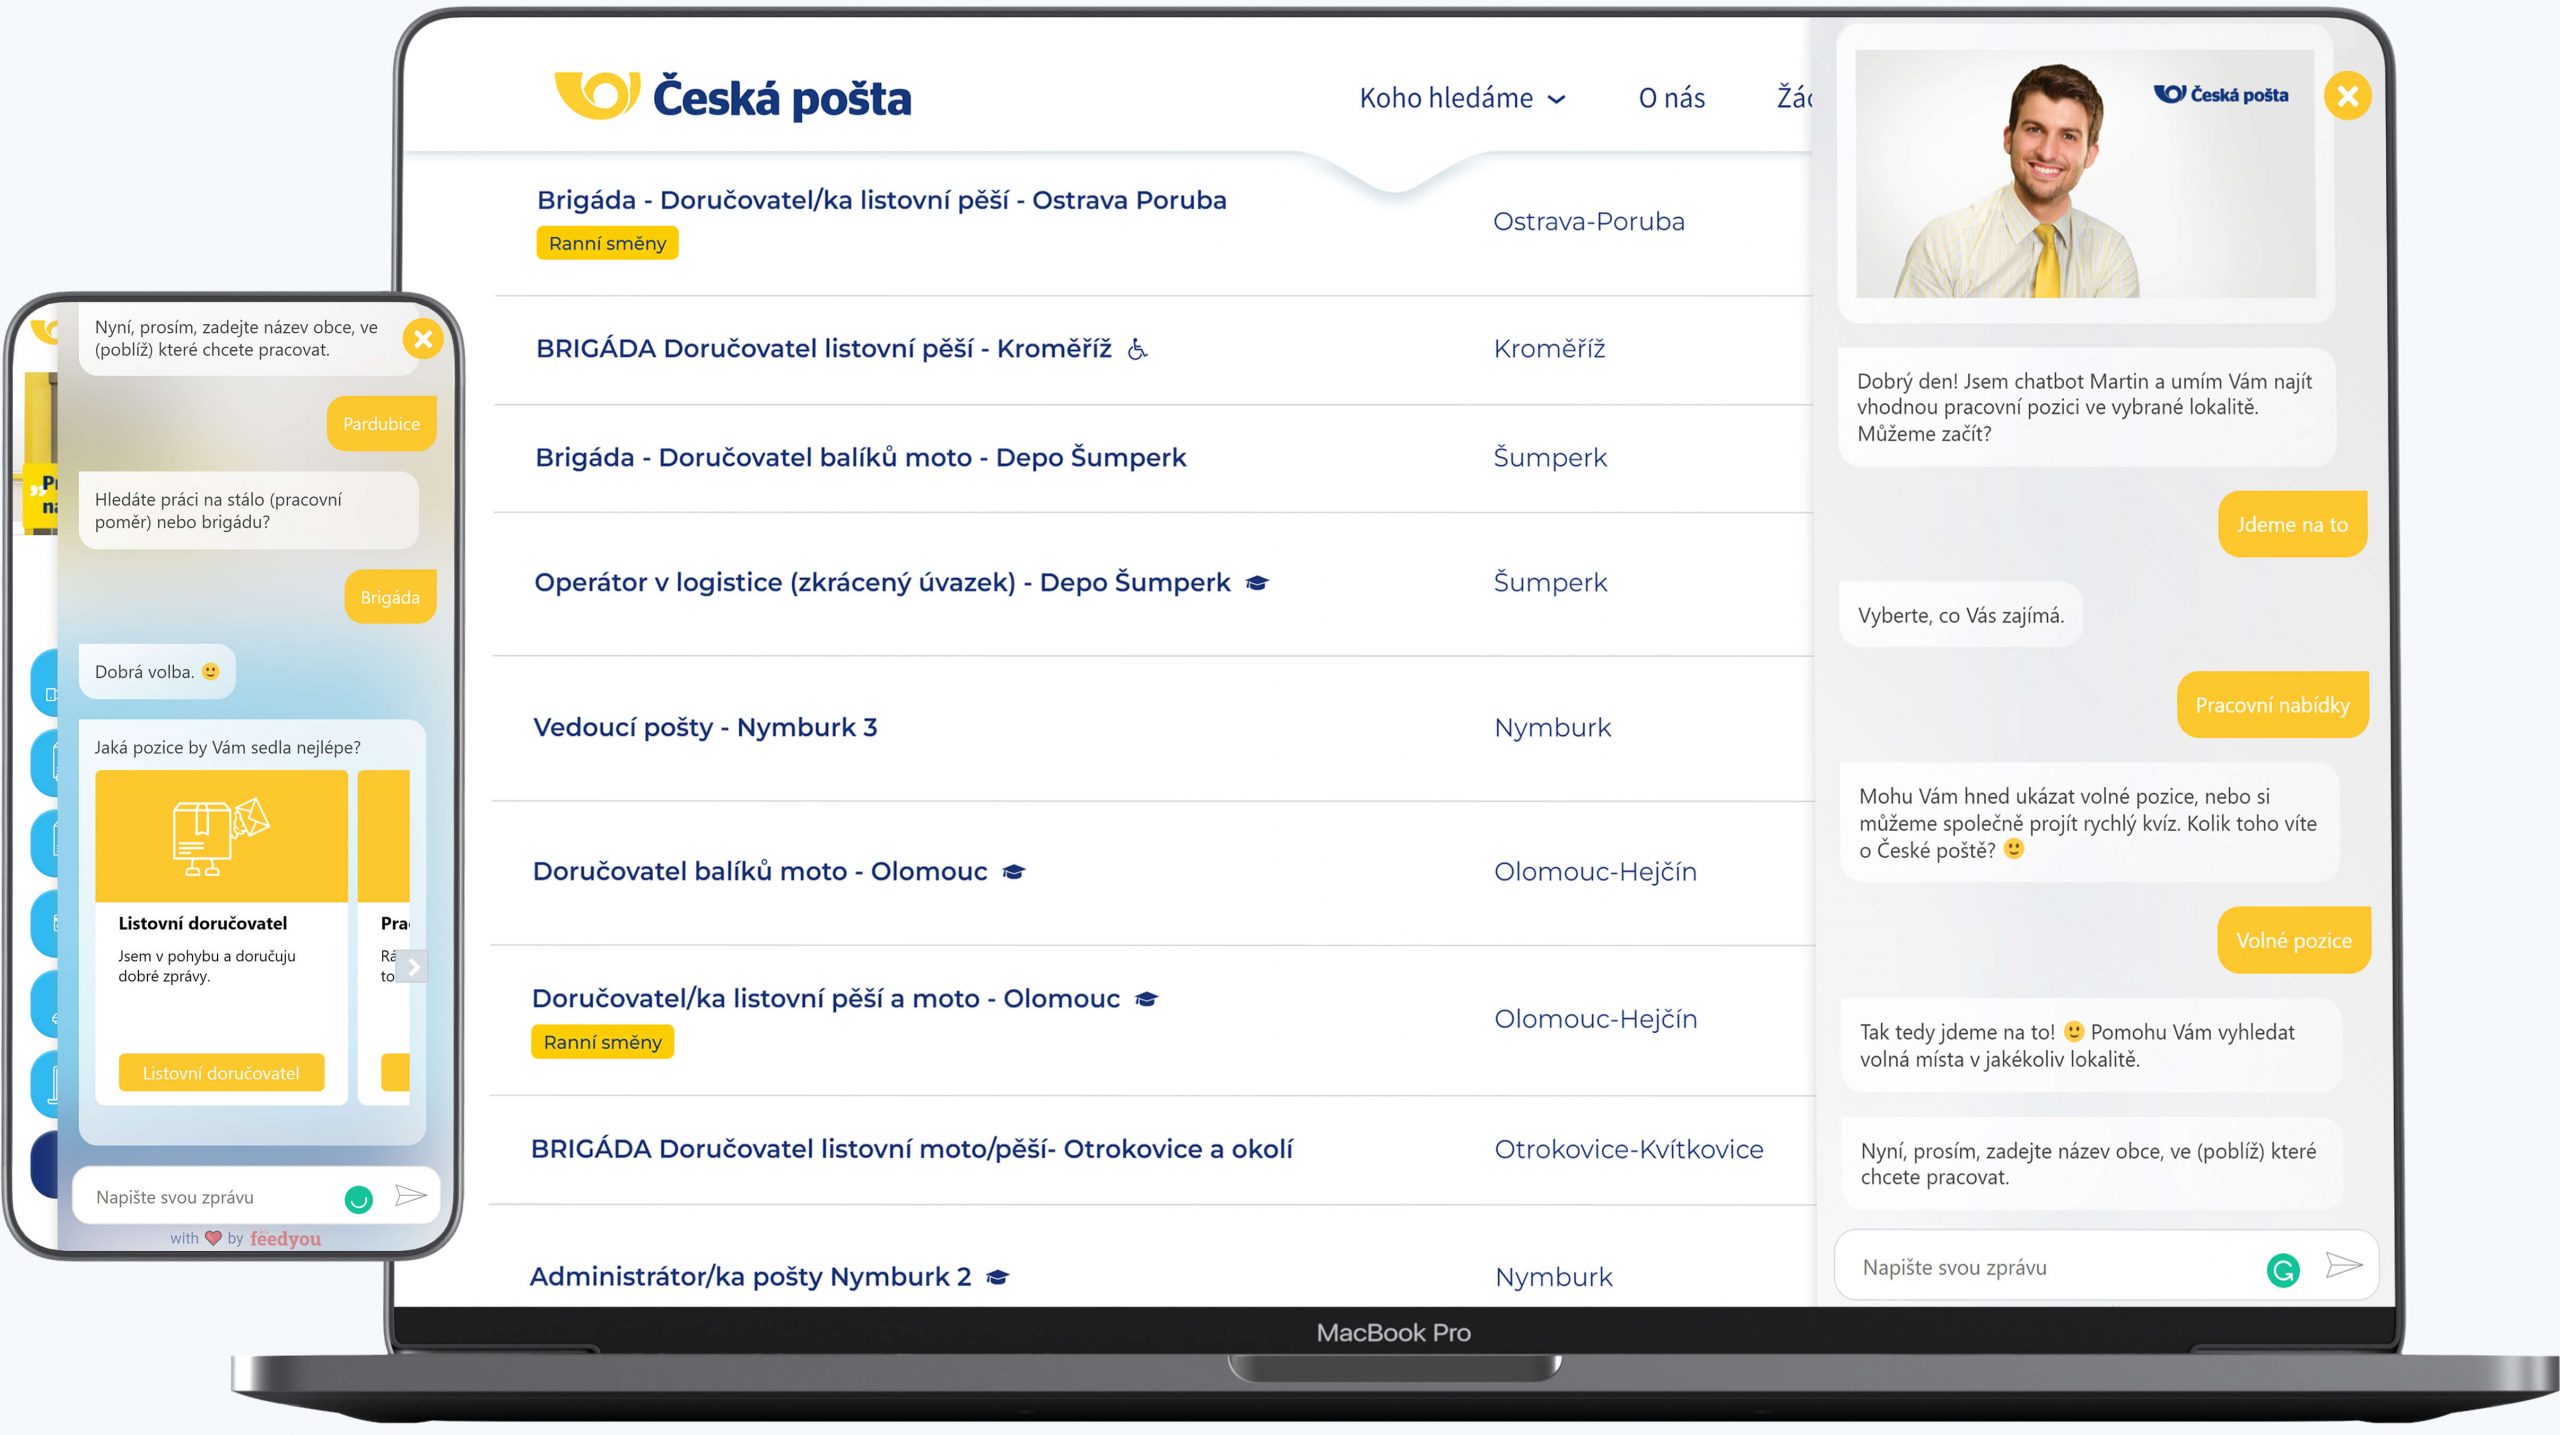This screenshot has width=2560, height=1435.
Task: Open Doručovatel balíků moto Olomouc job
Action: (x=760, y=871)
